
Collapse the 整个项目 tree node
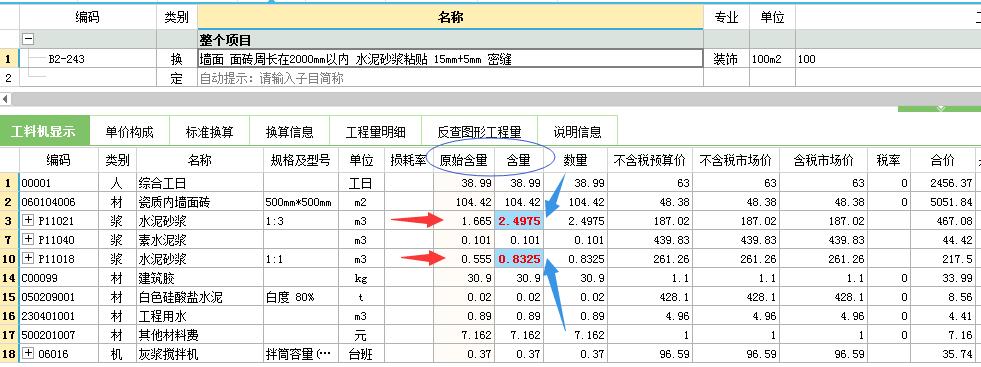[28, 39]
